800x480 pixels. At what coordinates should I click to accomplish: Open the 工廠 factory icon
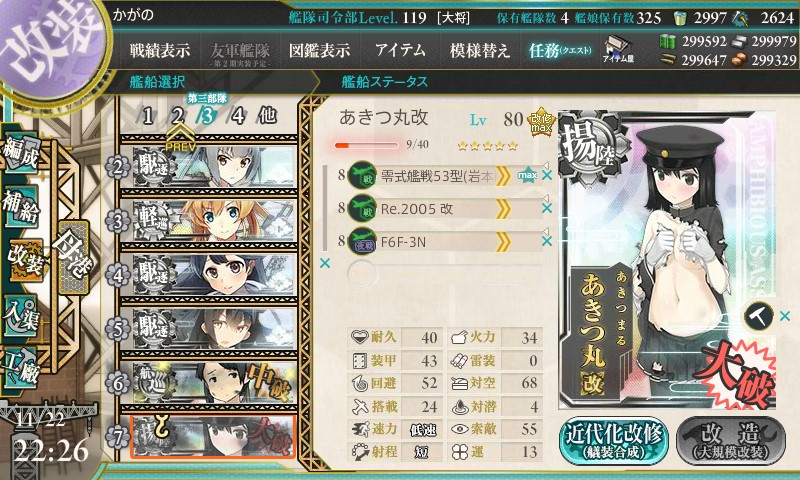click(20, 368)
